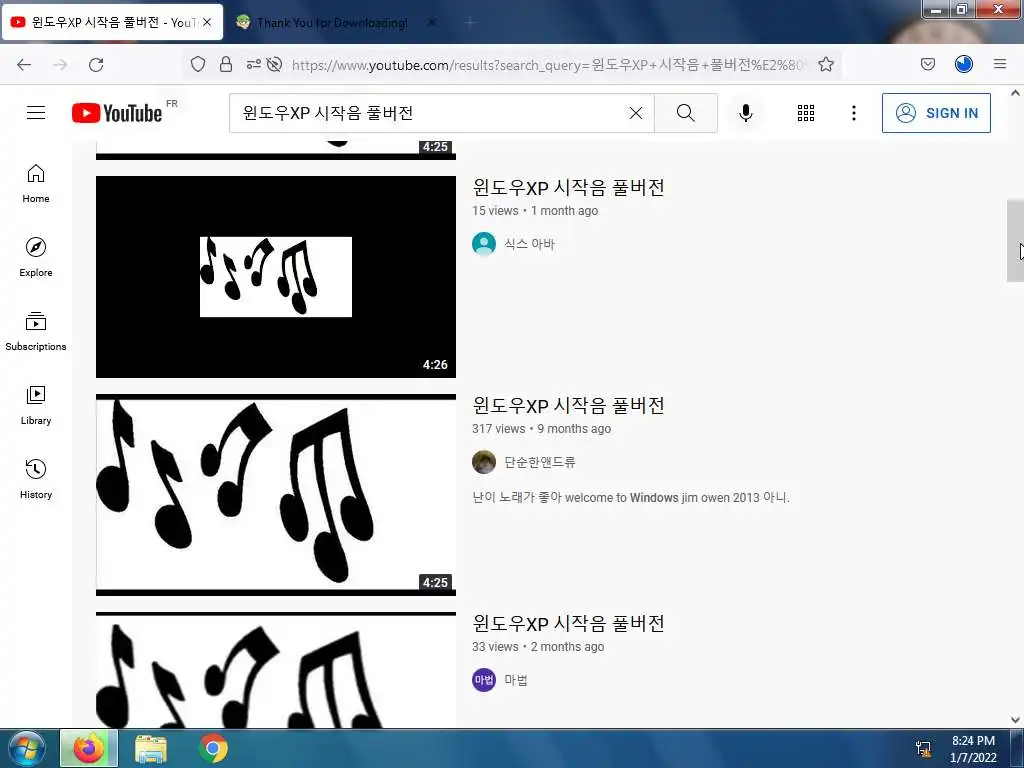Open the video title with 15 views
The height and width of the screenshot is (768, 1024).
568,188
